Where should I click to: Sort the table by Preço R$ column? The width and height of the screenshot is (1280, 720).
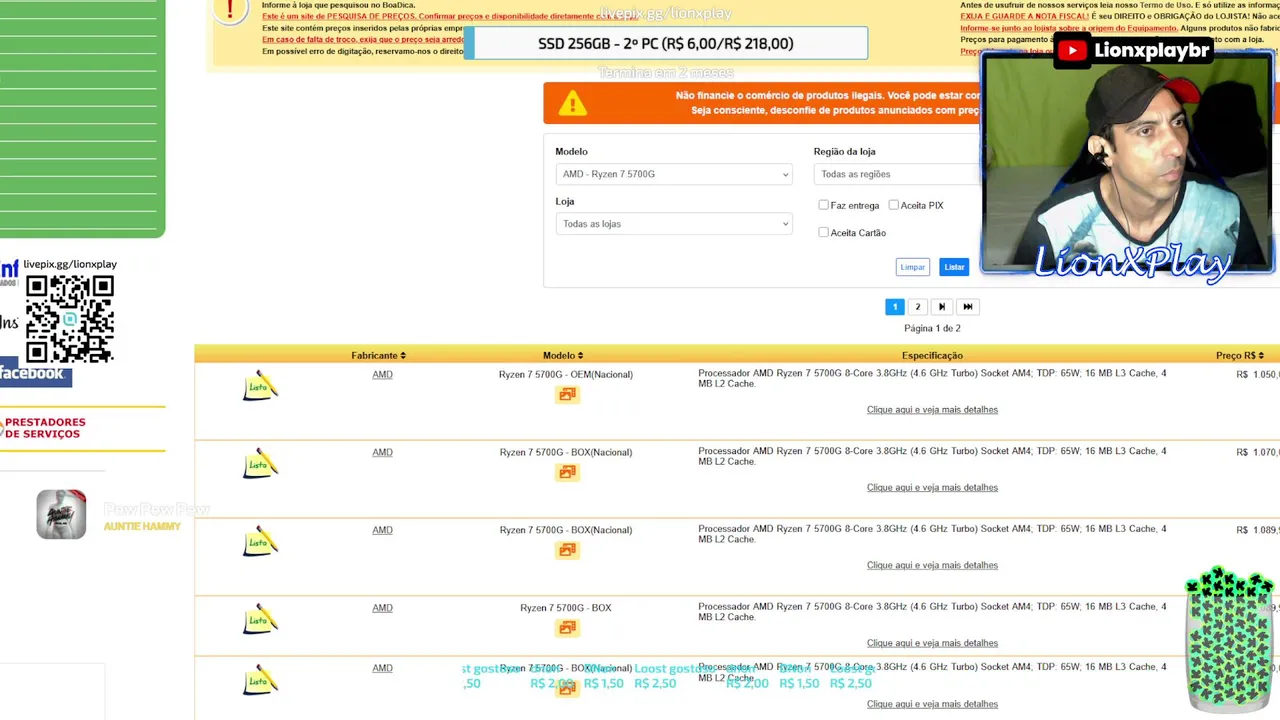(1240, 355)
